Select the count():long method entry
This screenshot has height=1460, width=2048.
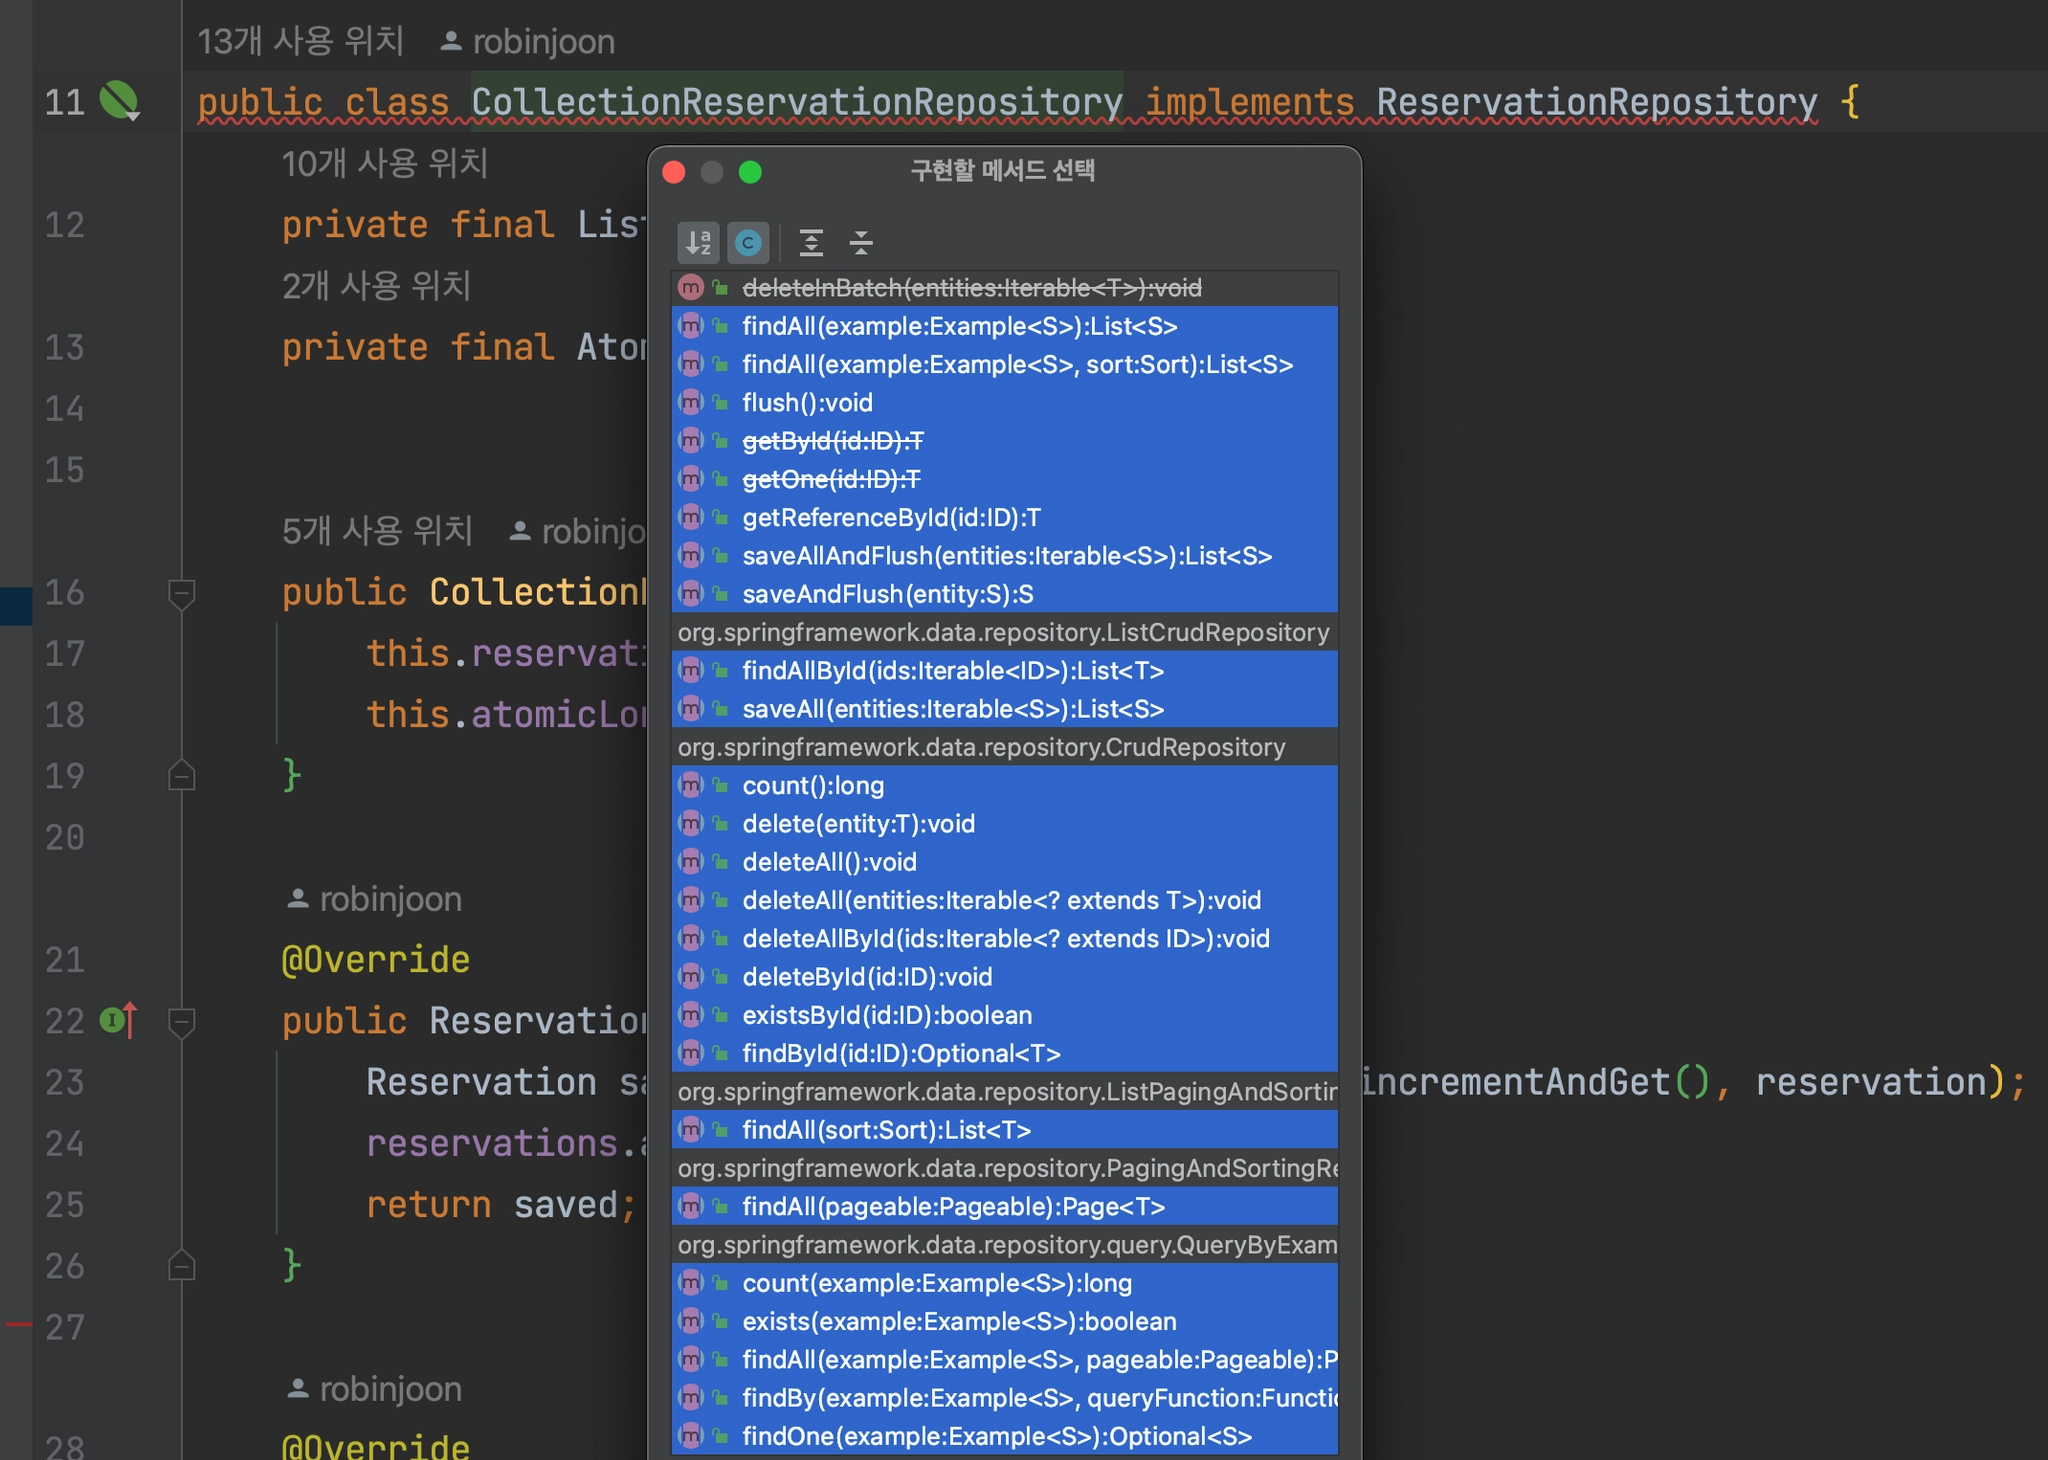click(813, 786)
